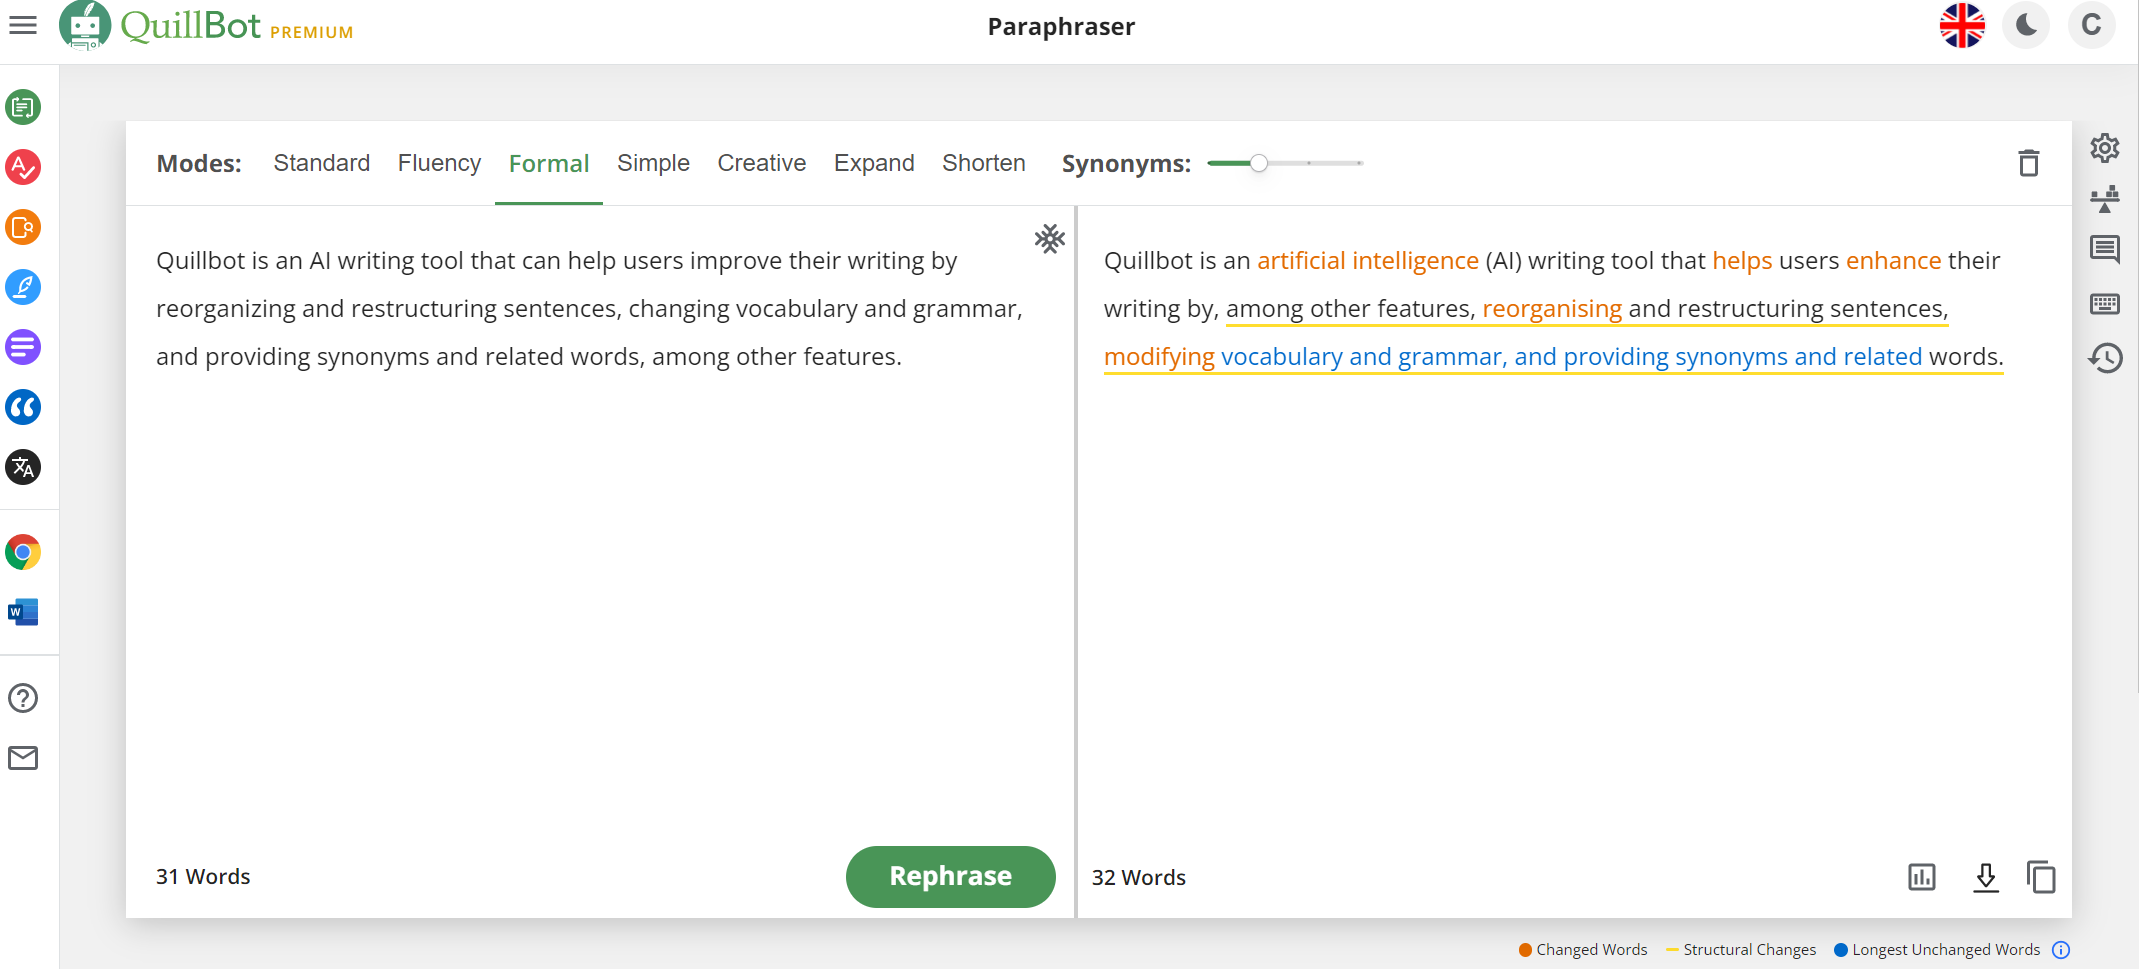Open the hamburger menu
The image size is (2139, 969).
[x=23, y=26]
